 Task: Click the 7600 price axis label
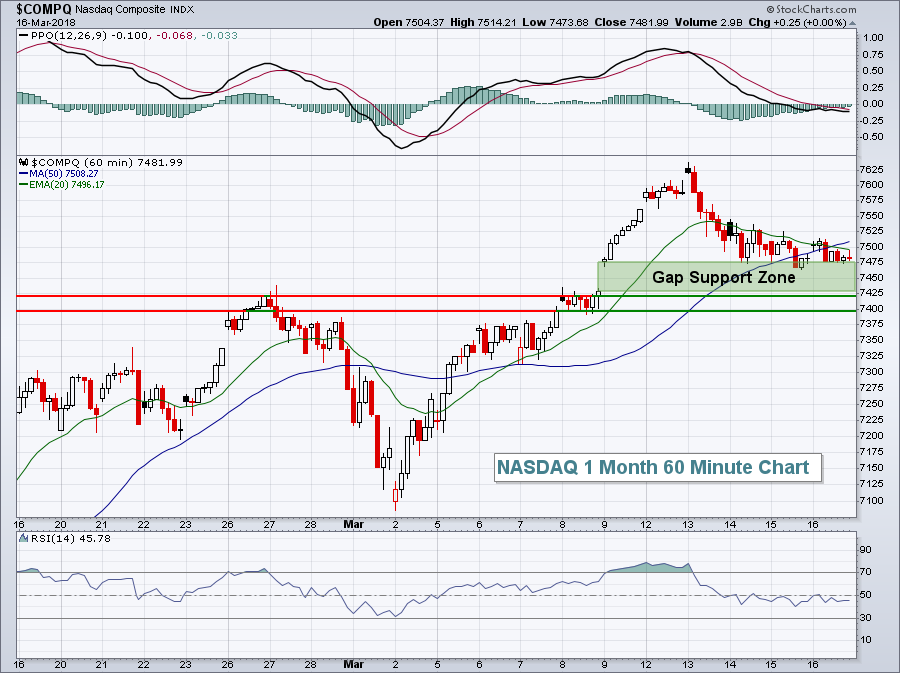(871, 185)
